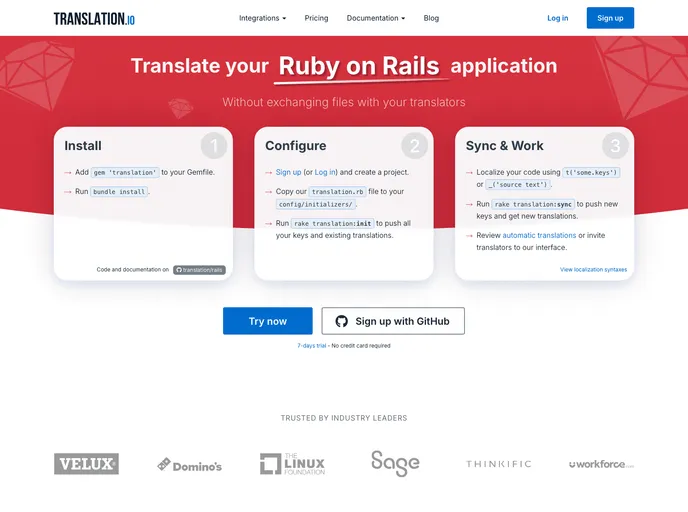Image resolution: width=688 pixels, height=512 pixels.
Task: Click the Domino's logo
Action: pyautogui.click(x=190, y=465)
